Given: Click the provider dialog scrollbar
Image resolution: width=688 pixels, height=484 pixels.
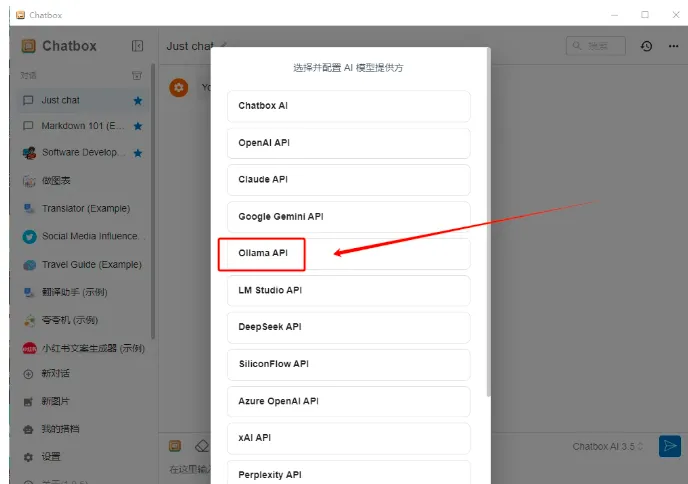Looking at the screenshot, I should (488, 222).
